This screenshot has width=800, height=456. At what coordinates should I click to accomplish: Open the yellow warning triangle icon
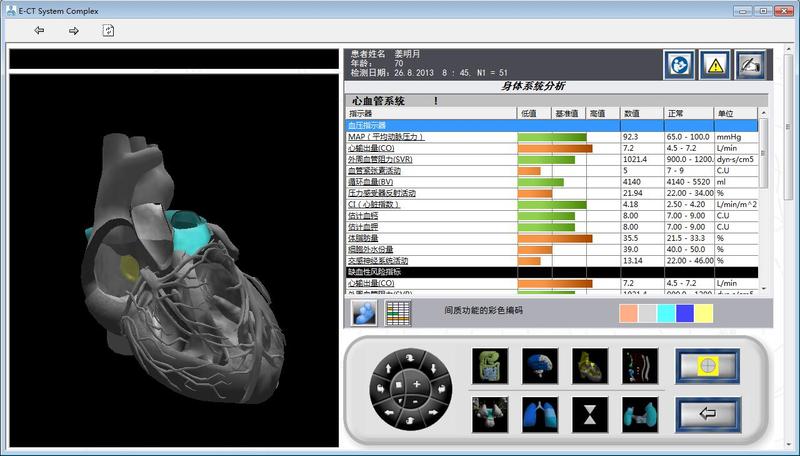coord(714,65)
